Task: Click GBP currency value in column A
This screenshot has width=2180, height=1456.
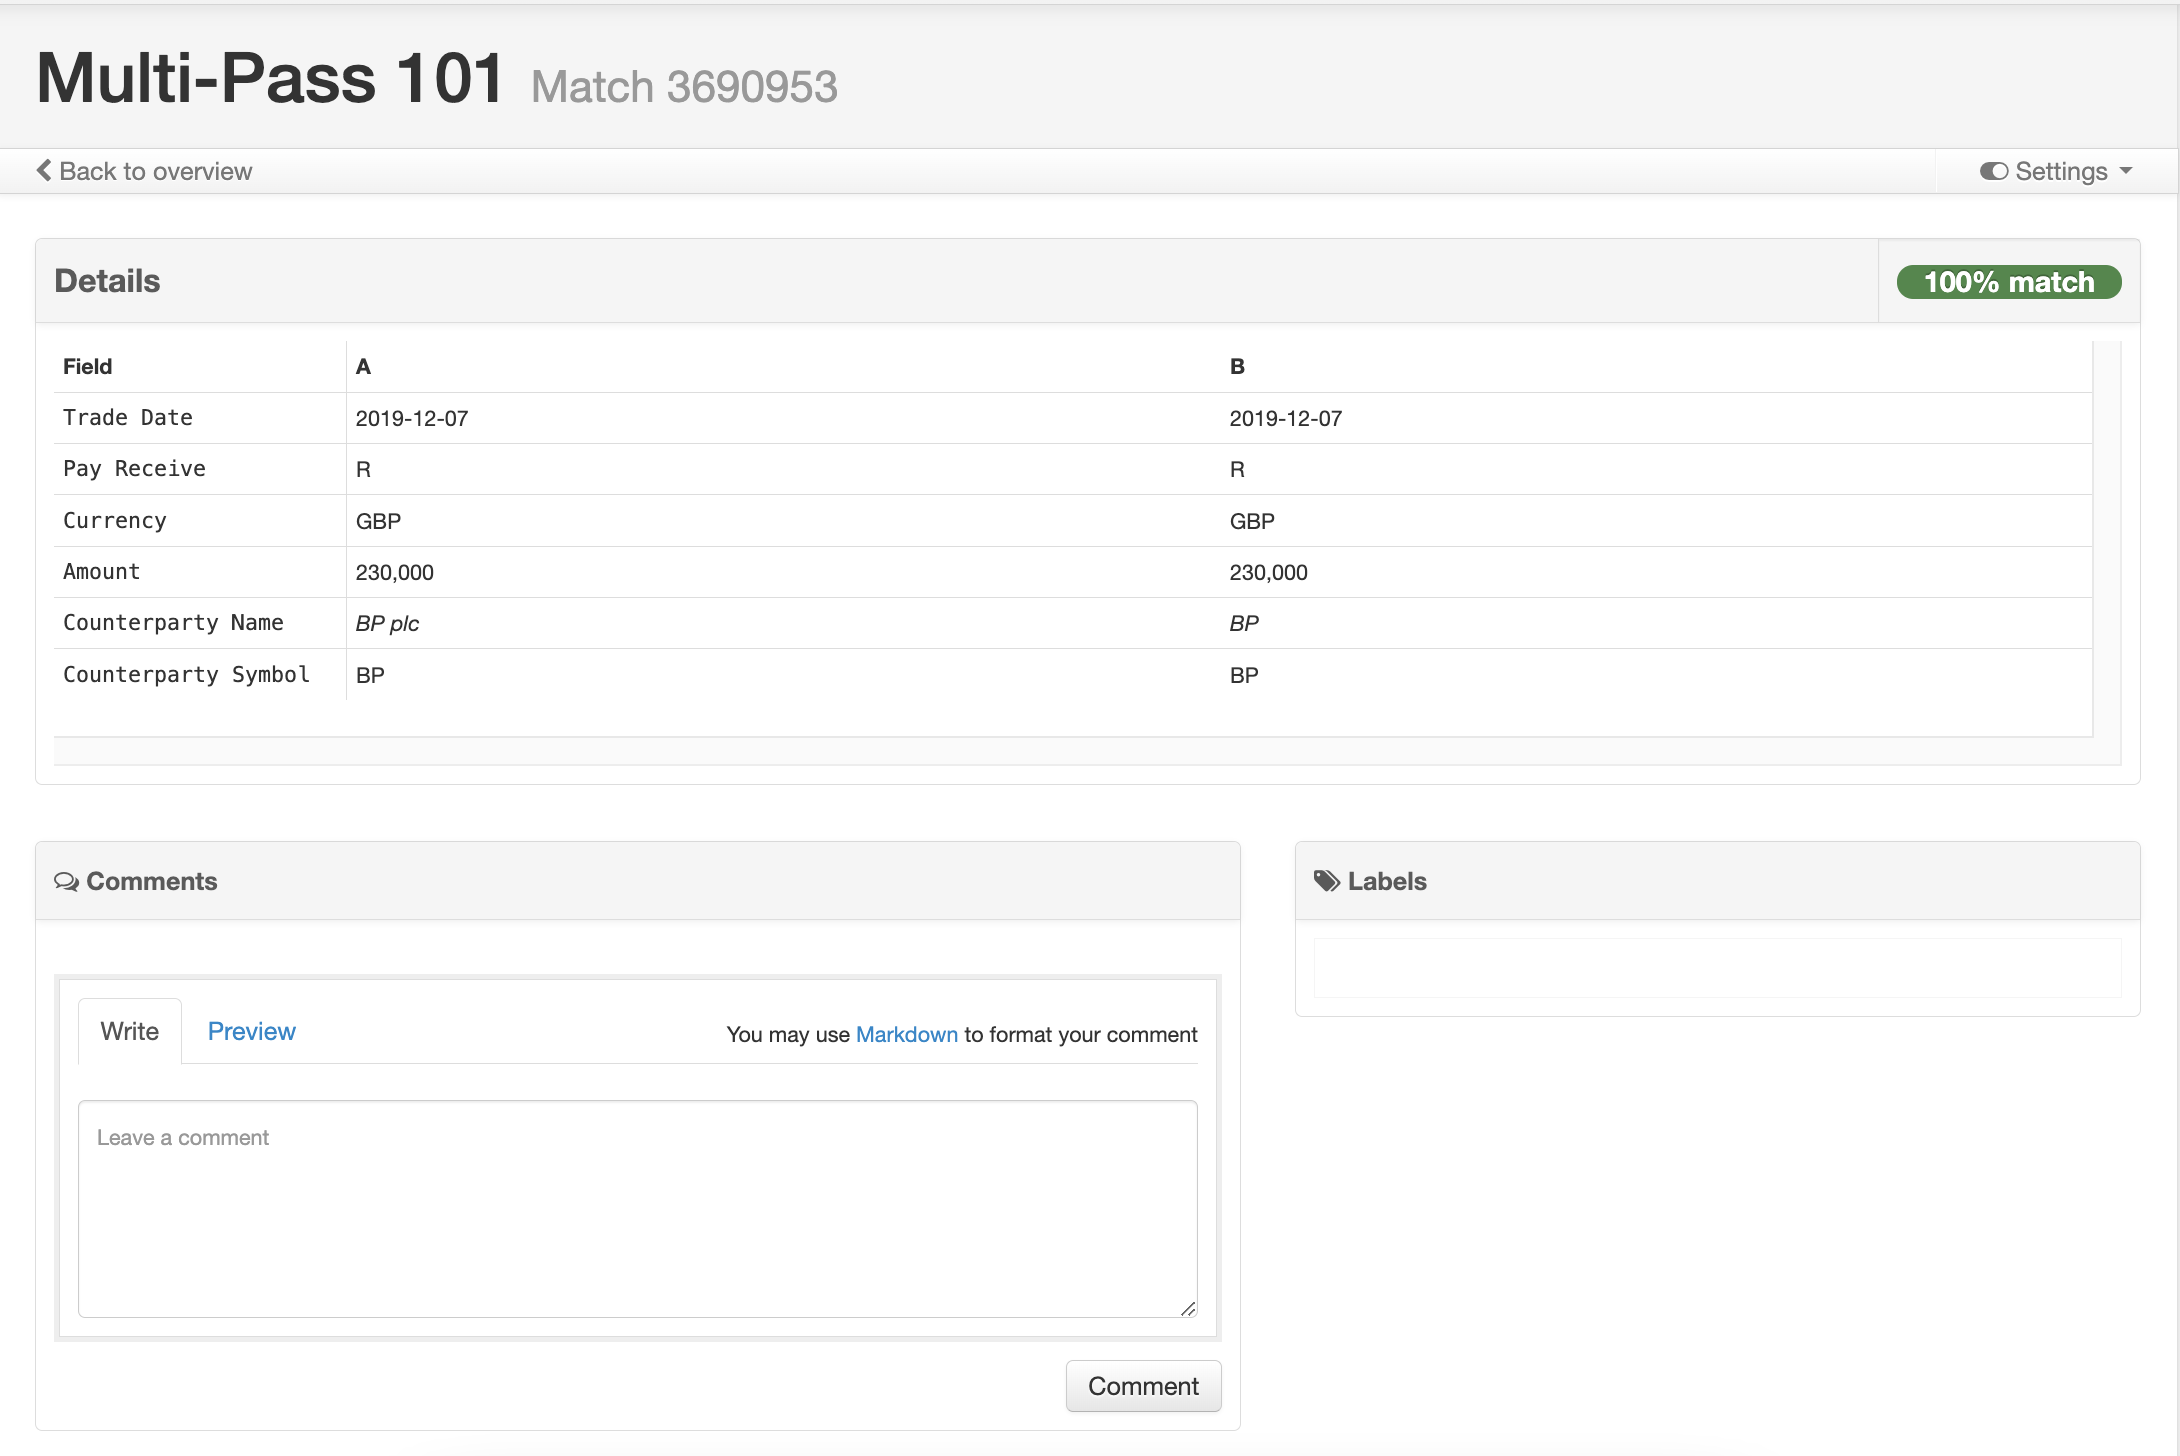Action: [x=378, y=521]
